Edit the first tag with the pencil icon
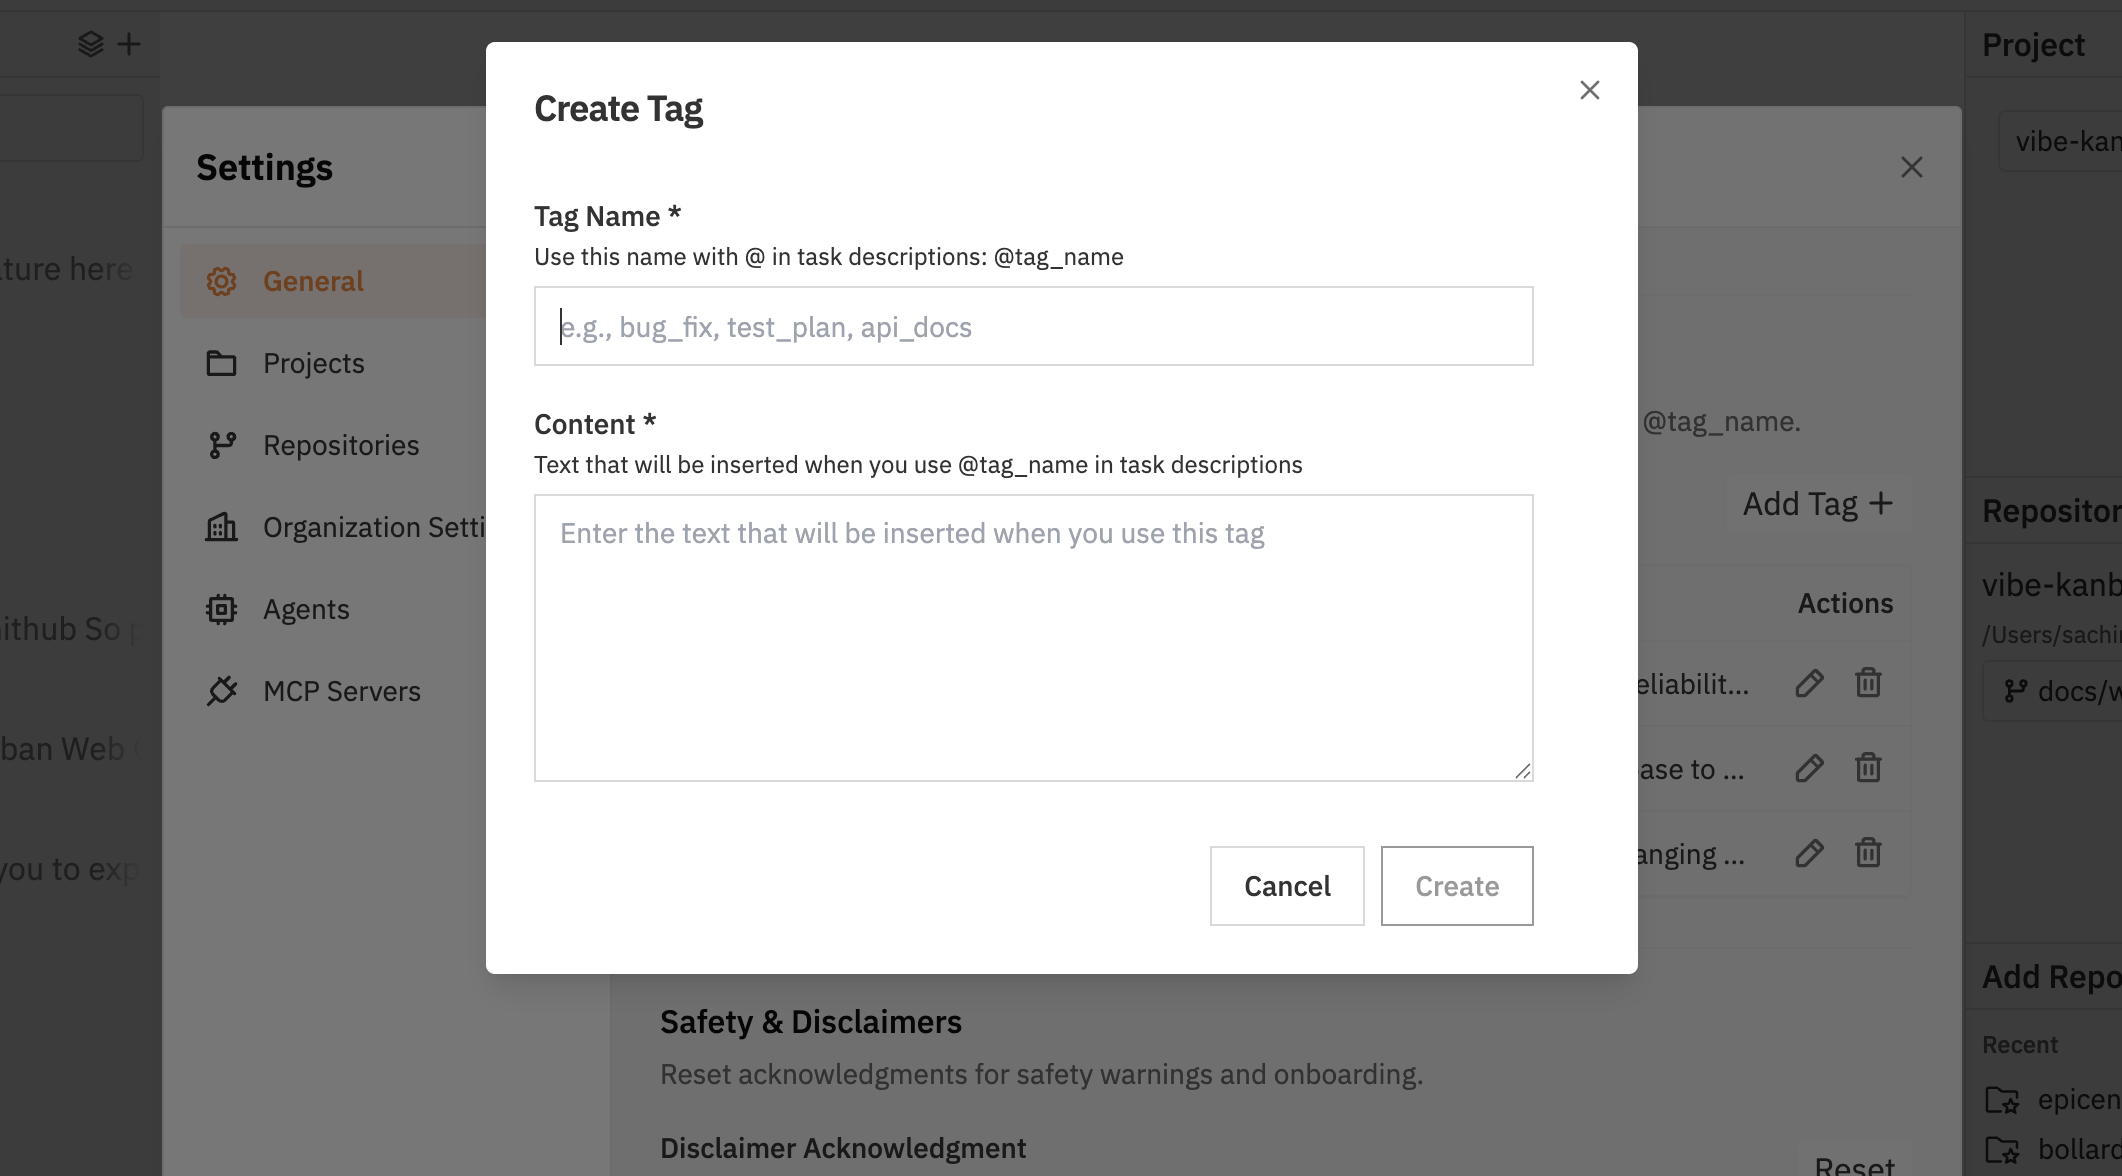 (1808, 684)
